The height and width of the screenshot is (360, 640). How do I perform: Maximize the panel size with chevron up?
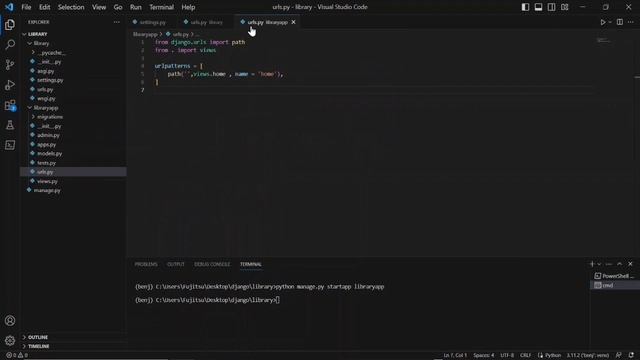coord(620,264)
